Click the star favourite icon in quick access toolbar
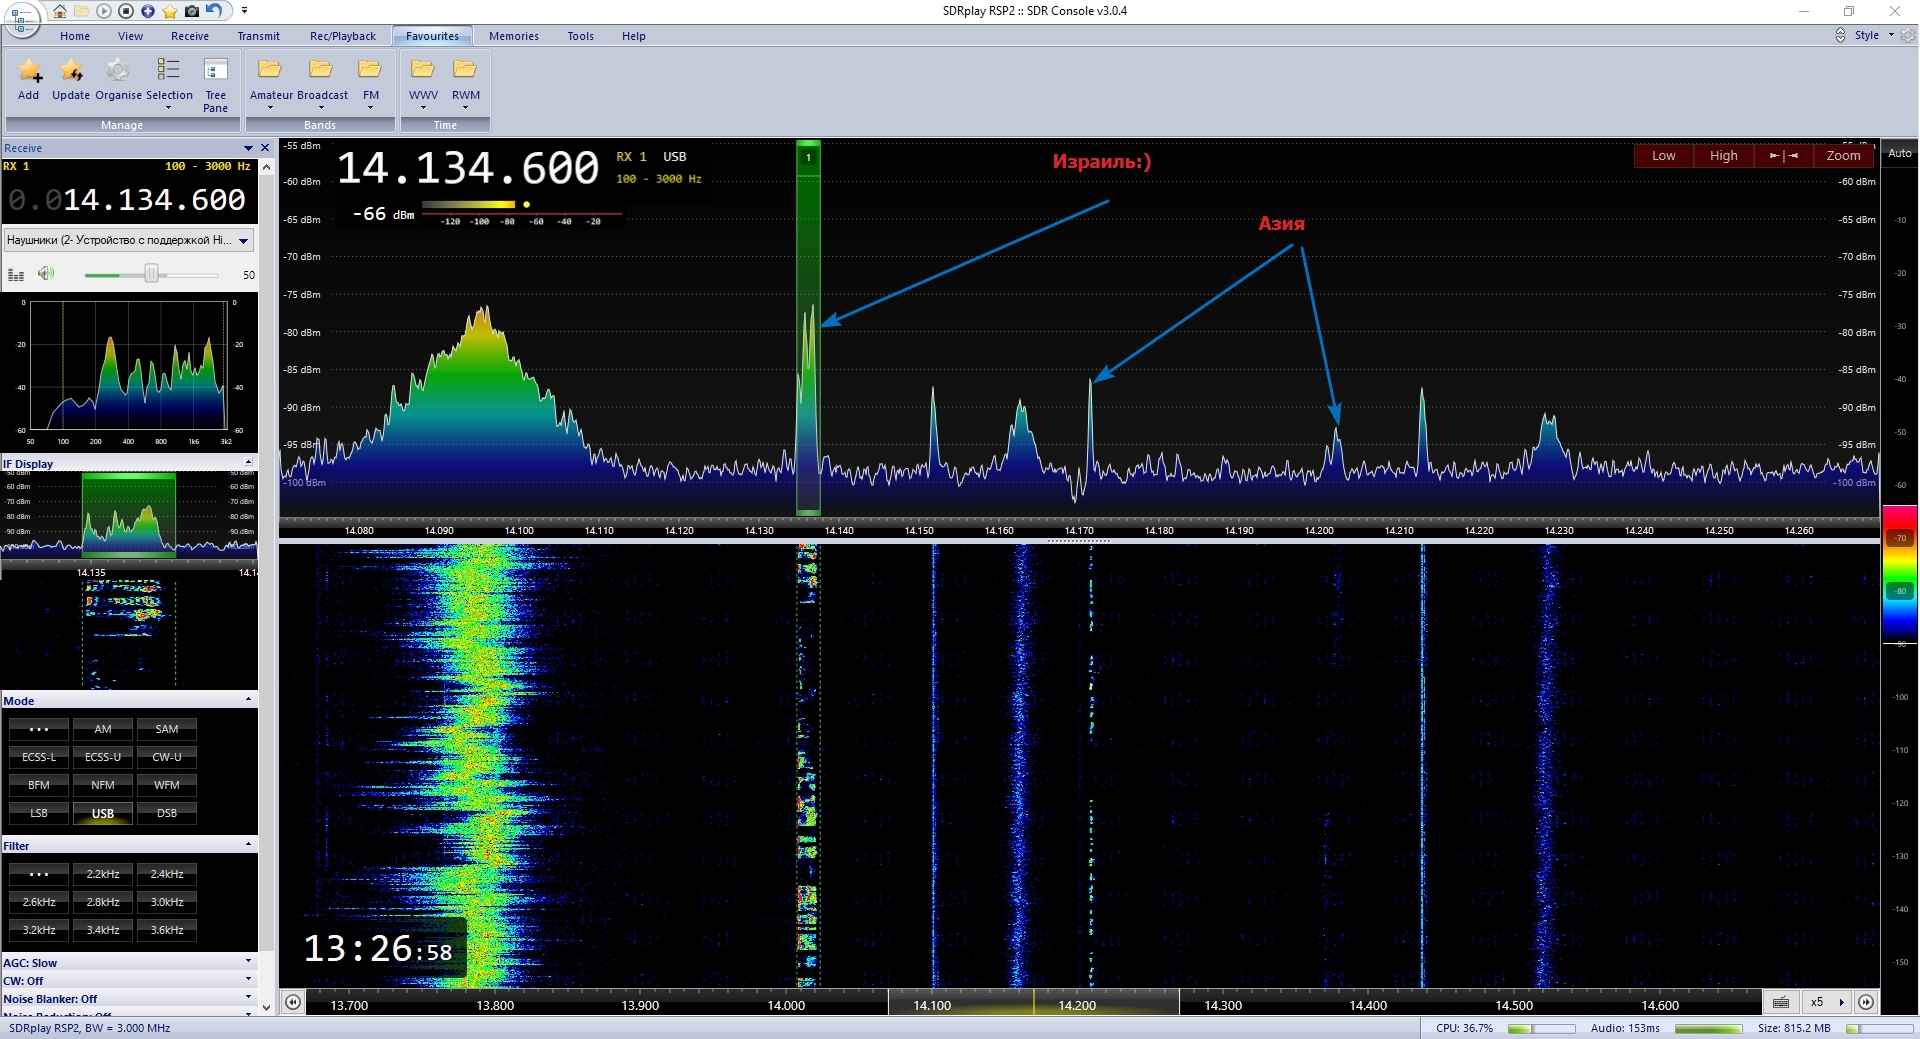Screen dimensions: 1920x1039 [170, 11]
